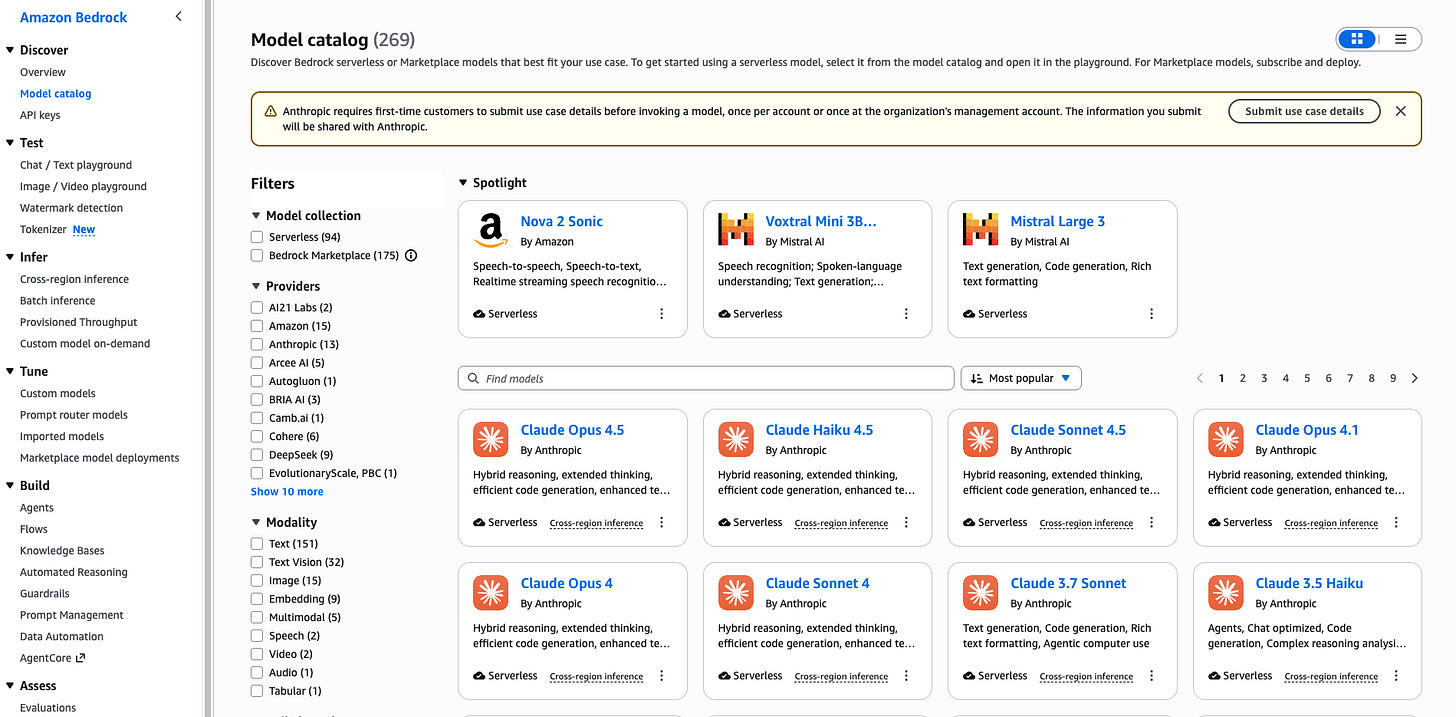Go to previous page of model results

click(1200, 379)
